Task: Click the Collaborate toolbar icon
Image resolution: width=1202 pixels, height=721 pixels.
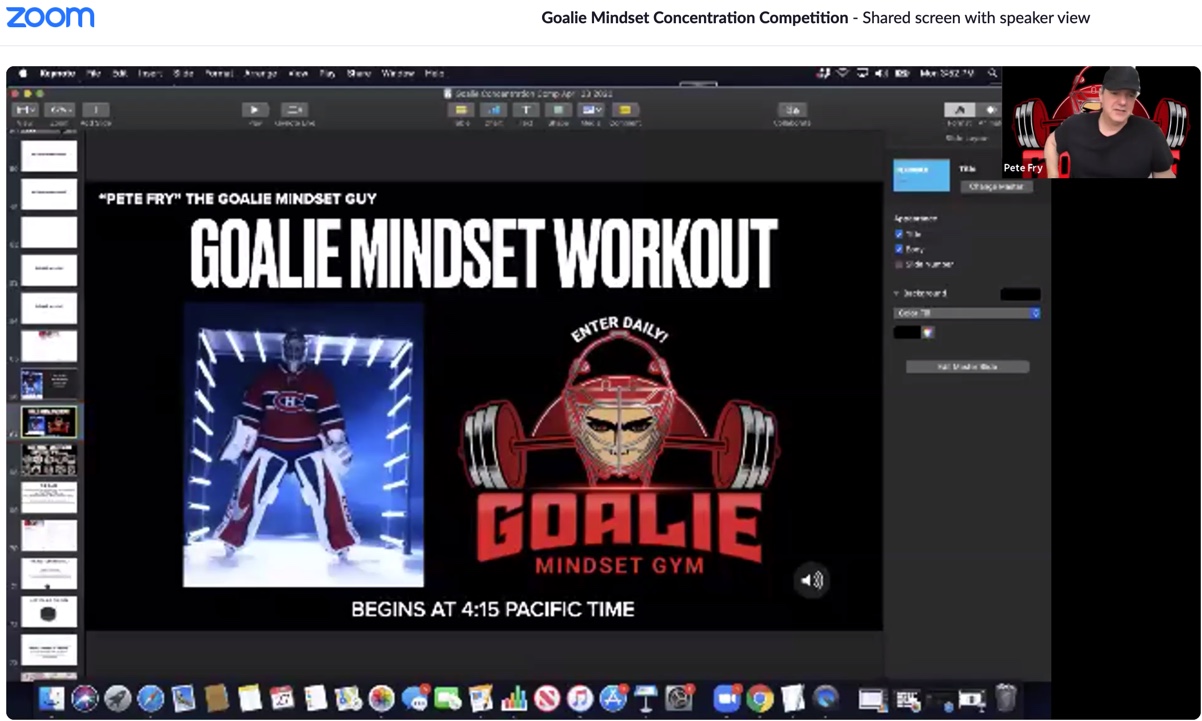Action: pyautogui.click(x=792, y=110)
